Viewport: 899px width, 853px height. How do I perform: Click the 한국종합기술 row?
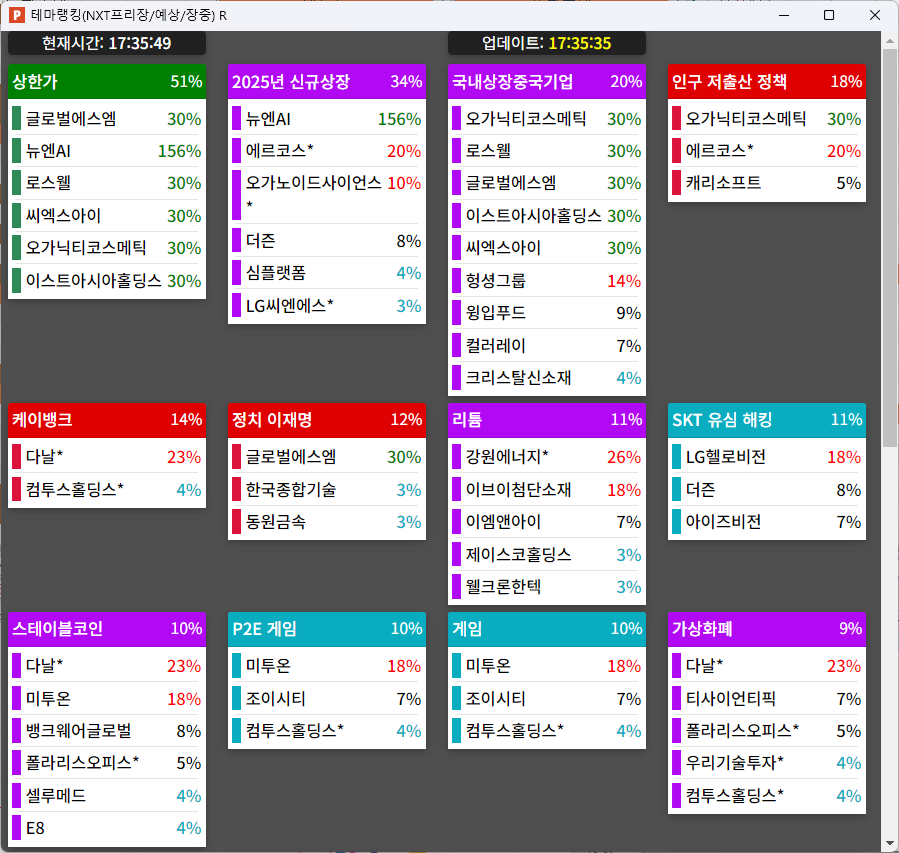coord(327,490)
